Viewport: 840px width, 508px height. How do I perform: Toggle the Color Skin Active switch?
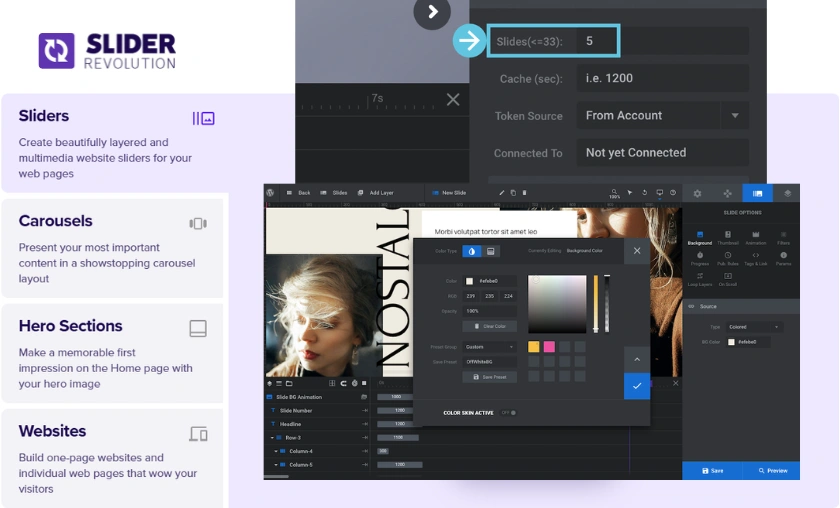509,413
